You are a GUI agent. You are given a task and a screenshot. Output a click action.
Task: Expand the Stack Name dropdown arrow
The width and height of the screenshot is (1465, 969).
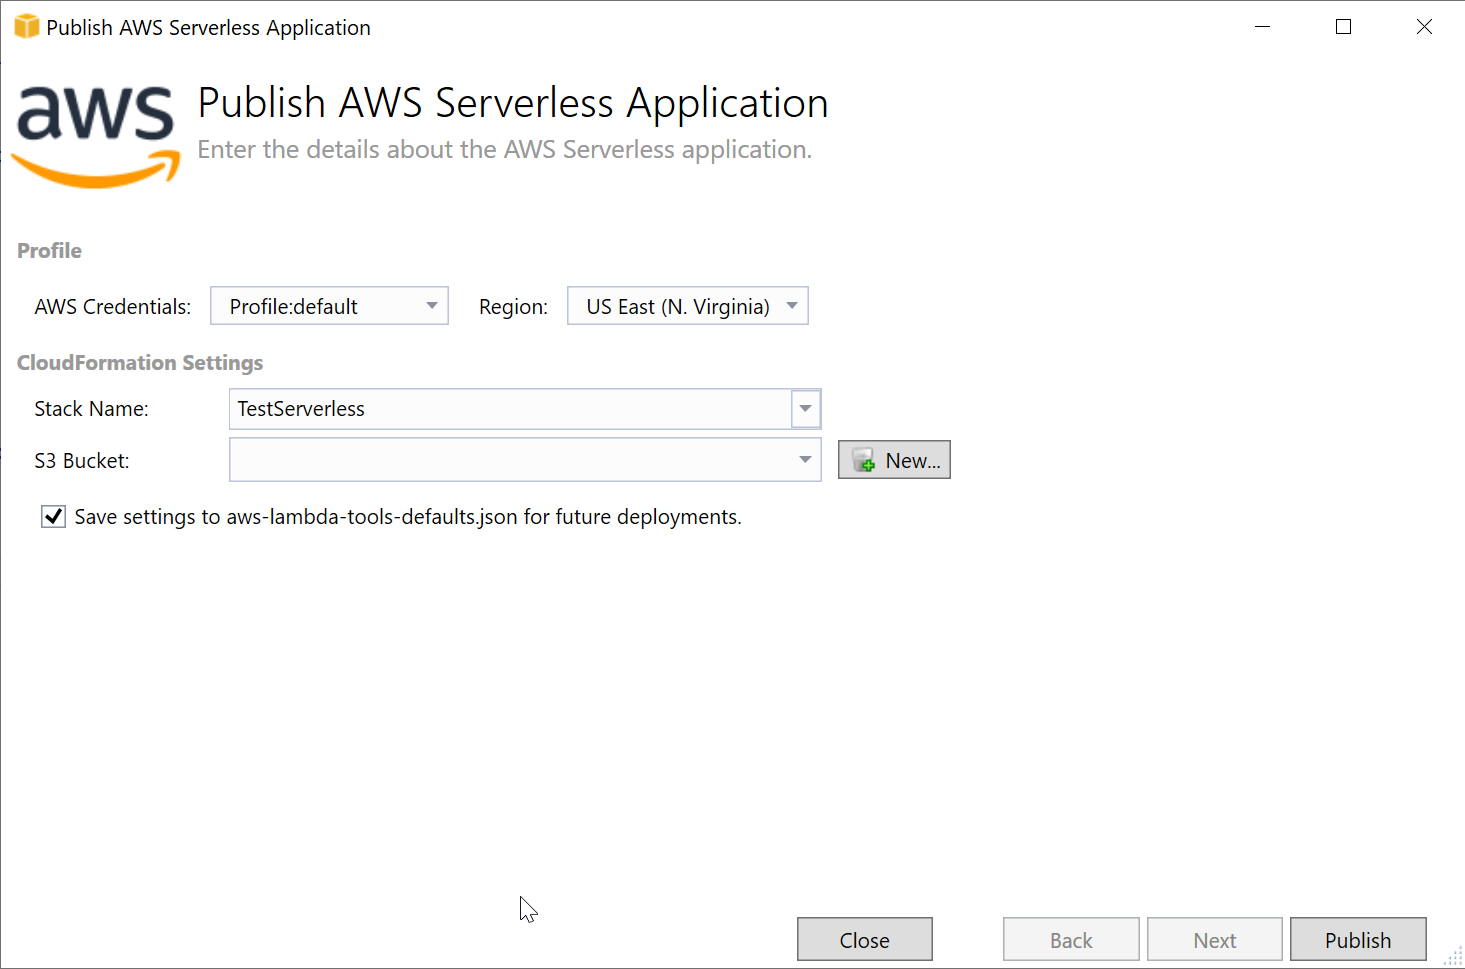(x=805, y=409)
